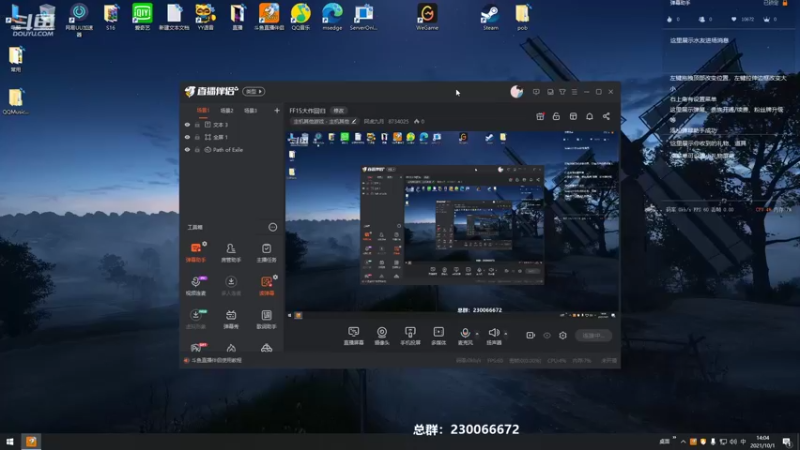
Task: Click the user avatar in title bar
Action: point(516,92)
